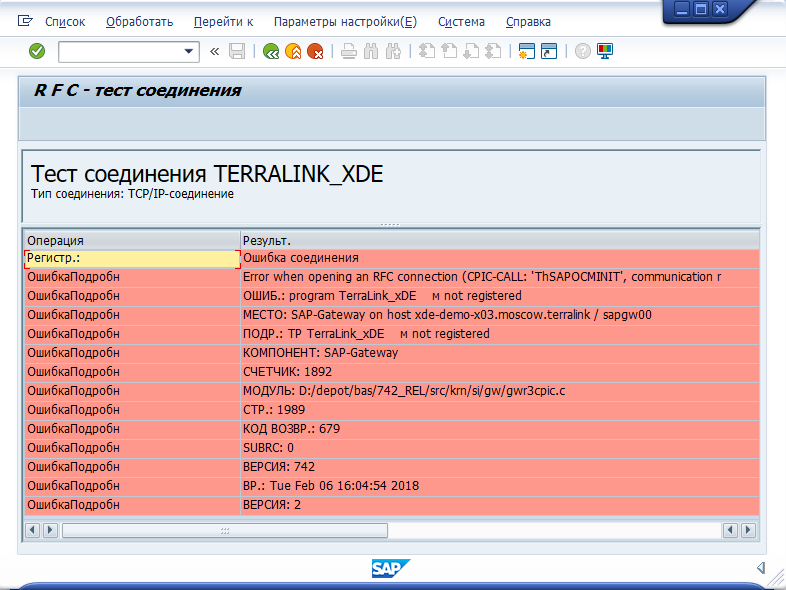Open the Customize local layout monitor icon
The height and width of the screenshot is (590, 786).
pyautogui.click(x=605, y=51)
